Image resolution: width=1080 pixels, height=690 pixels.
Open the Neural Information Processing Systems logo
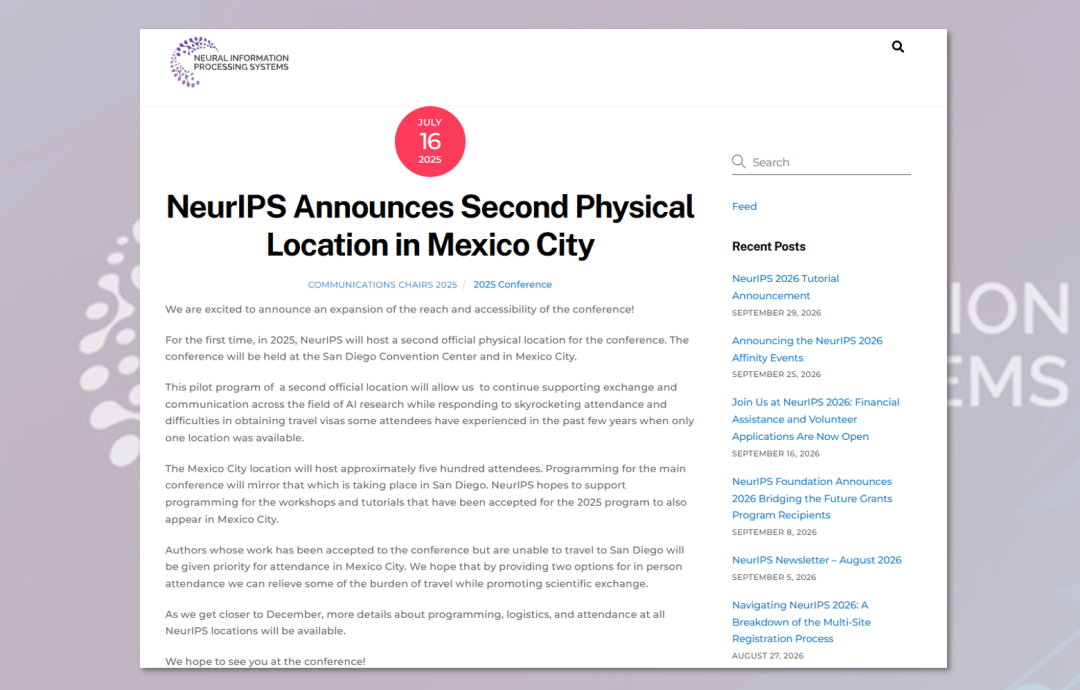(229, 62)
